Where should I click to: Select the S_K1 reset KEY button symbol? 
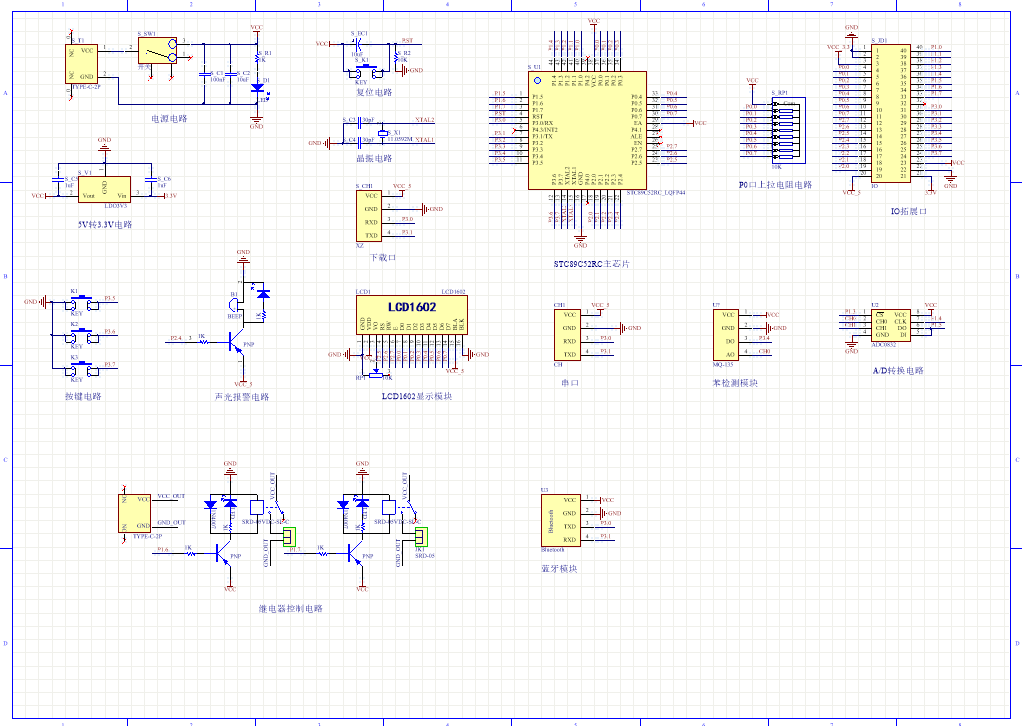pos(359,71)
